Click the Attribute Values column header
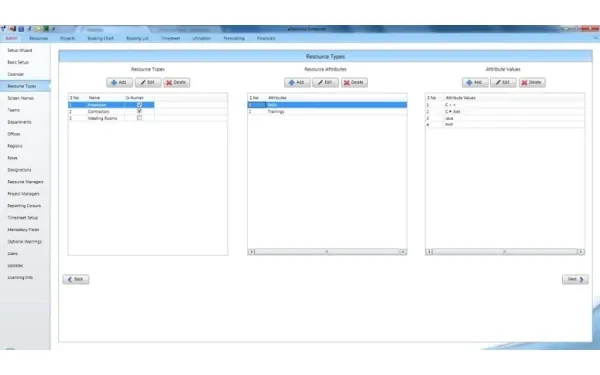This screenshot has width=600, height=375. 461,98
